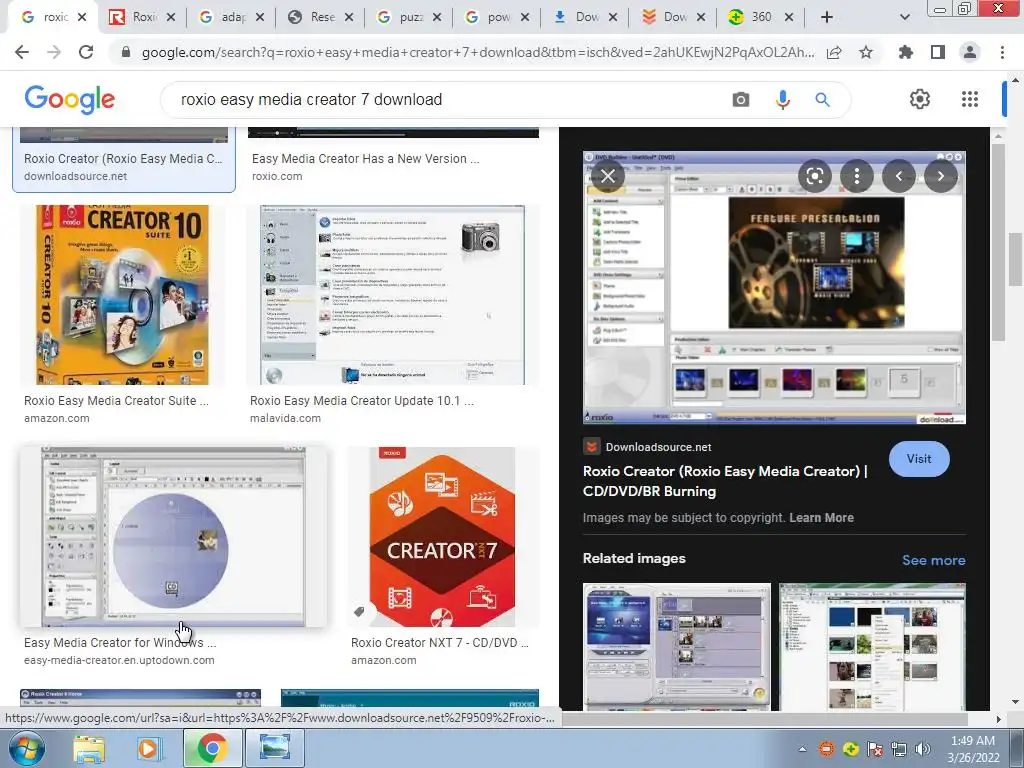Click 'See more' related images

(933, 560)
